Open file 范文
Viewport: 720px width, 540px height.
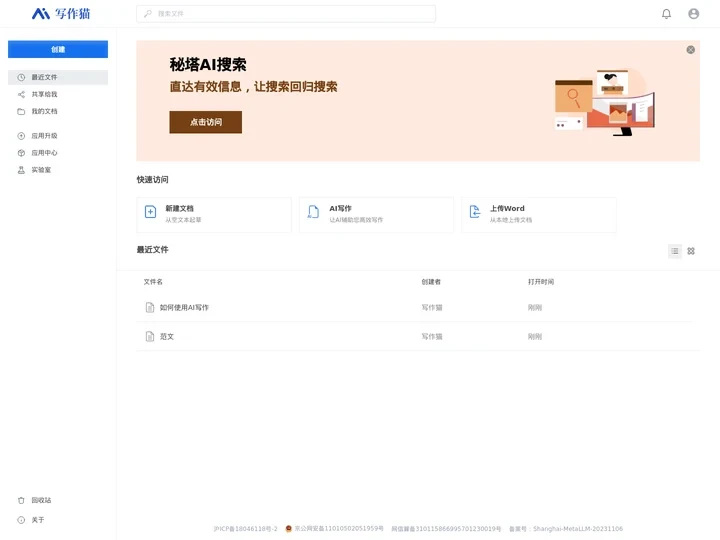(167, 337)
